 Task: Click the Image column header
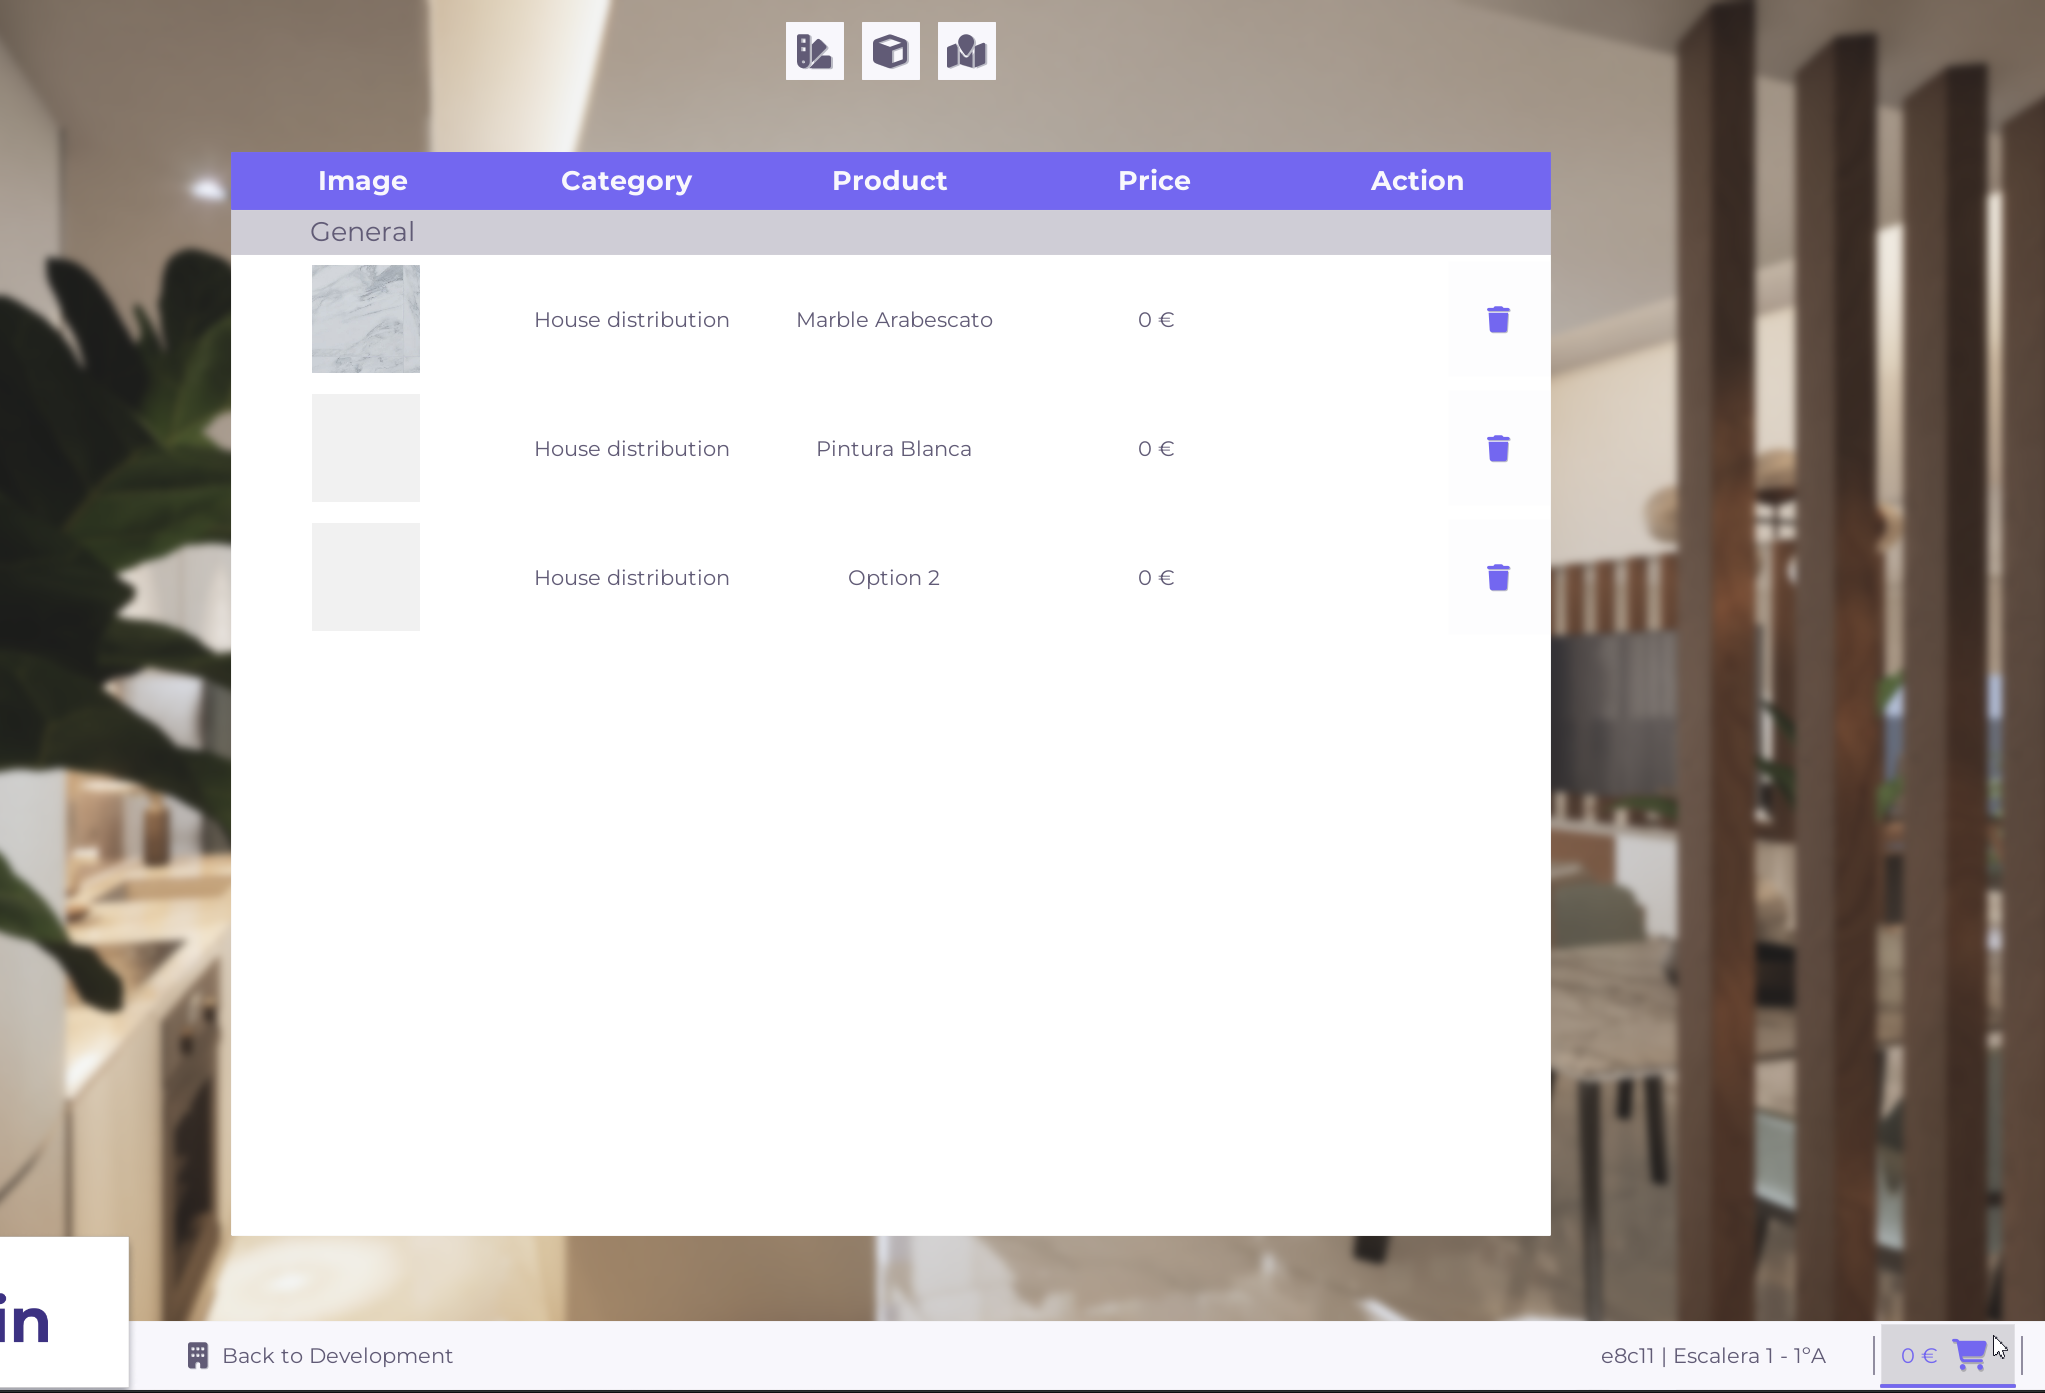(362, 181)
